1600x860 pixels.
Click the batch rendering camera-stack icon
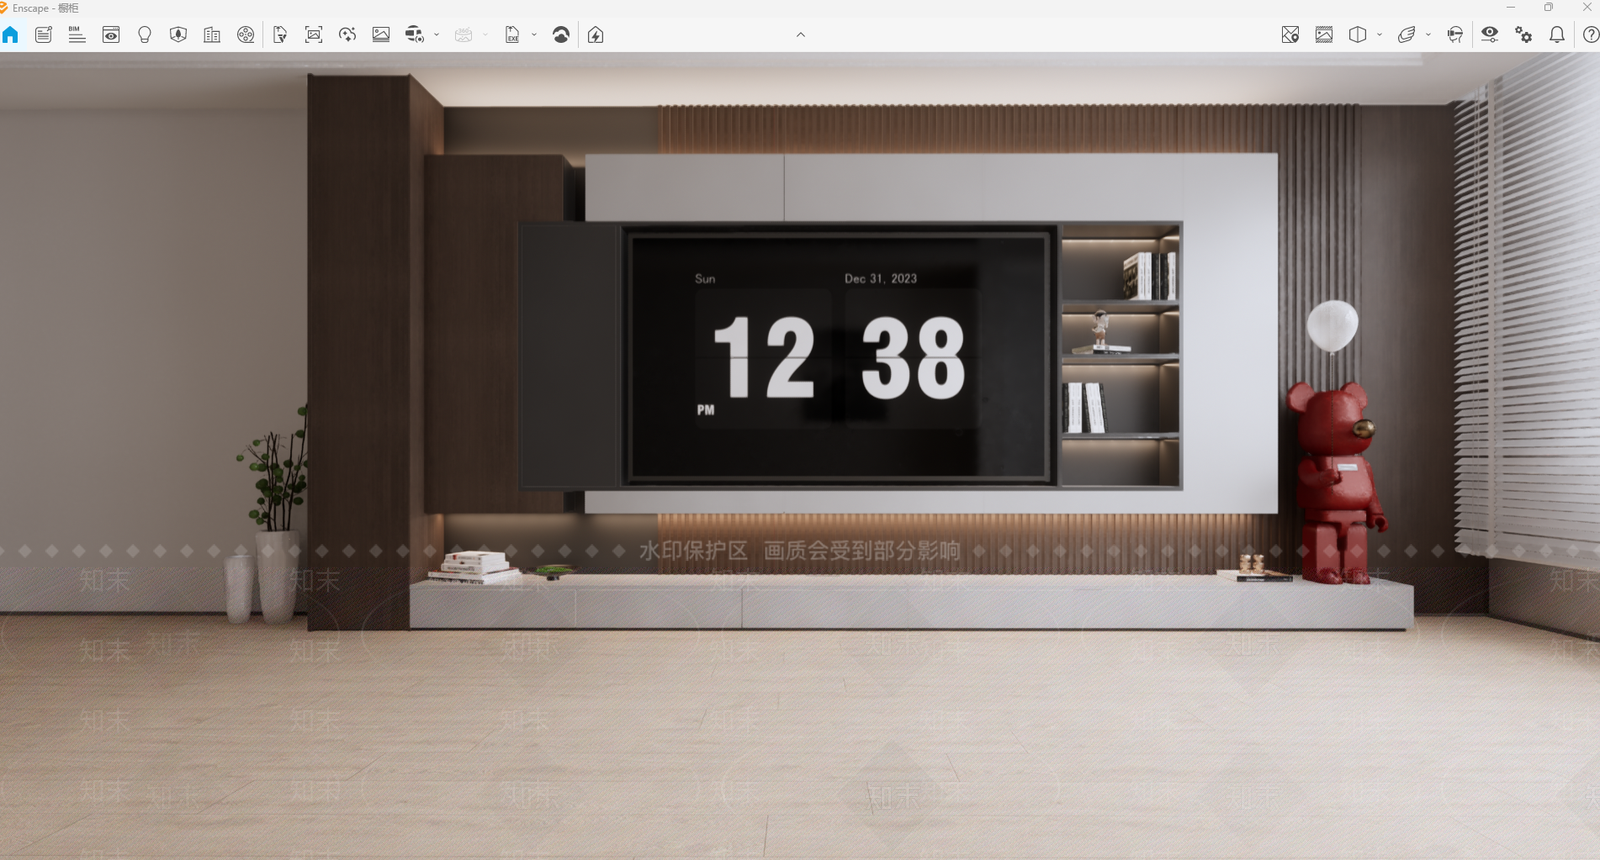tap(415, 35)
